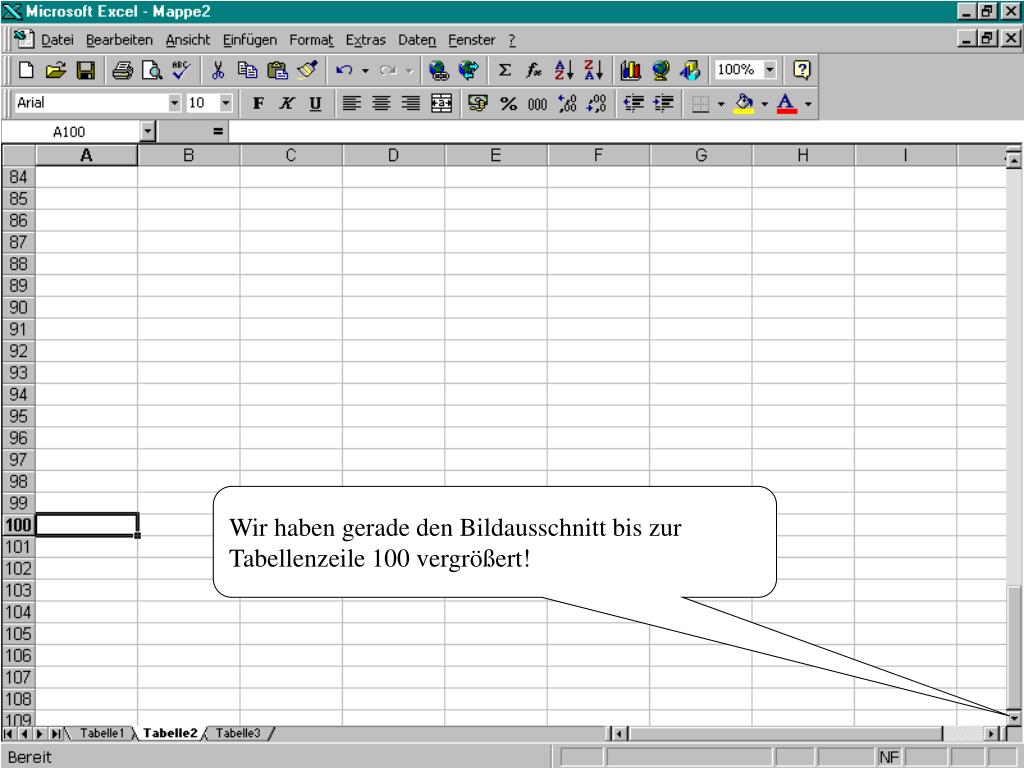Open the Daten menu
This screenshot has width=1024, height=768.
click(x=417, y=40)
